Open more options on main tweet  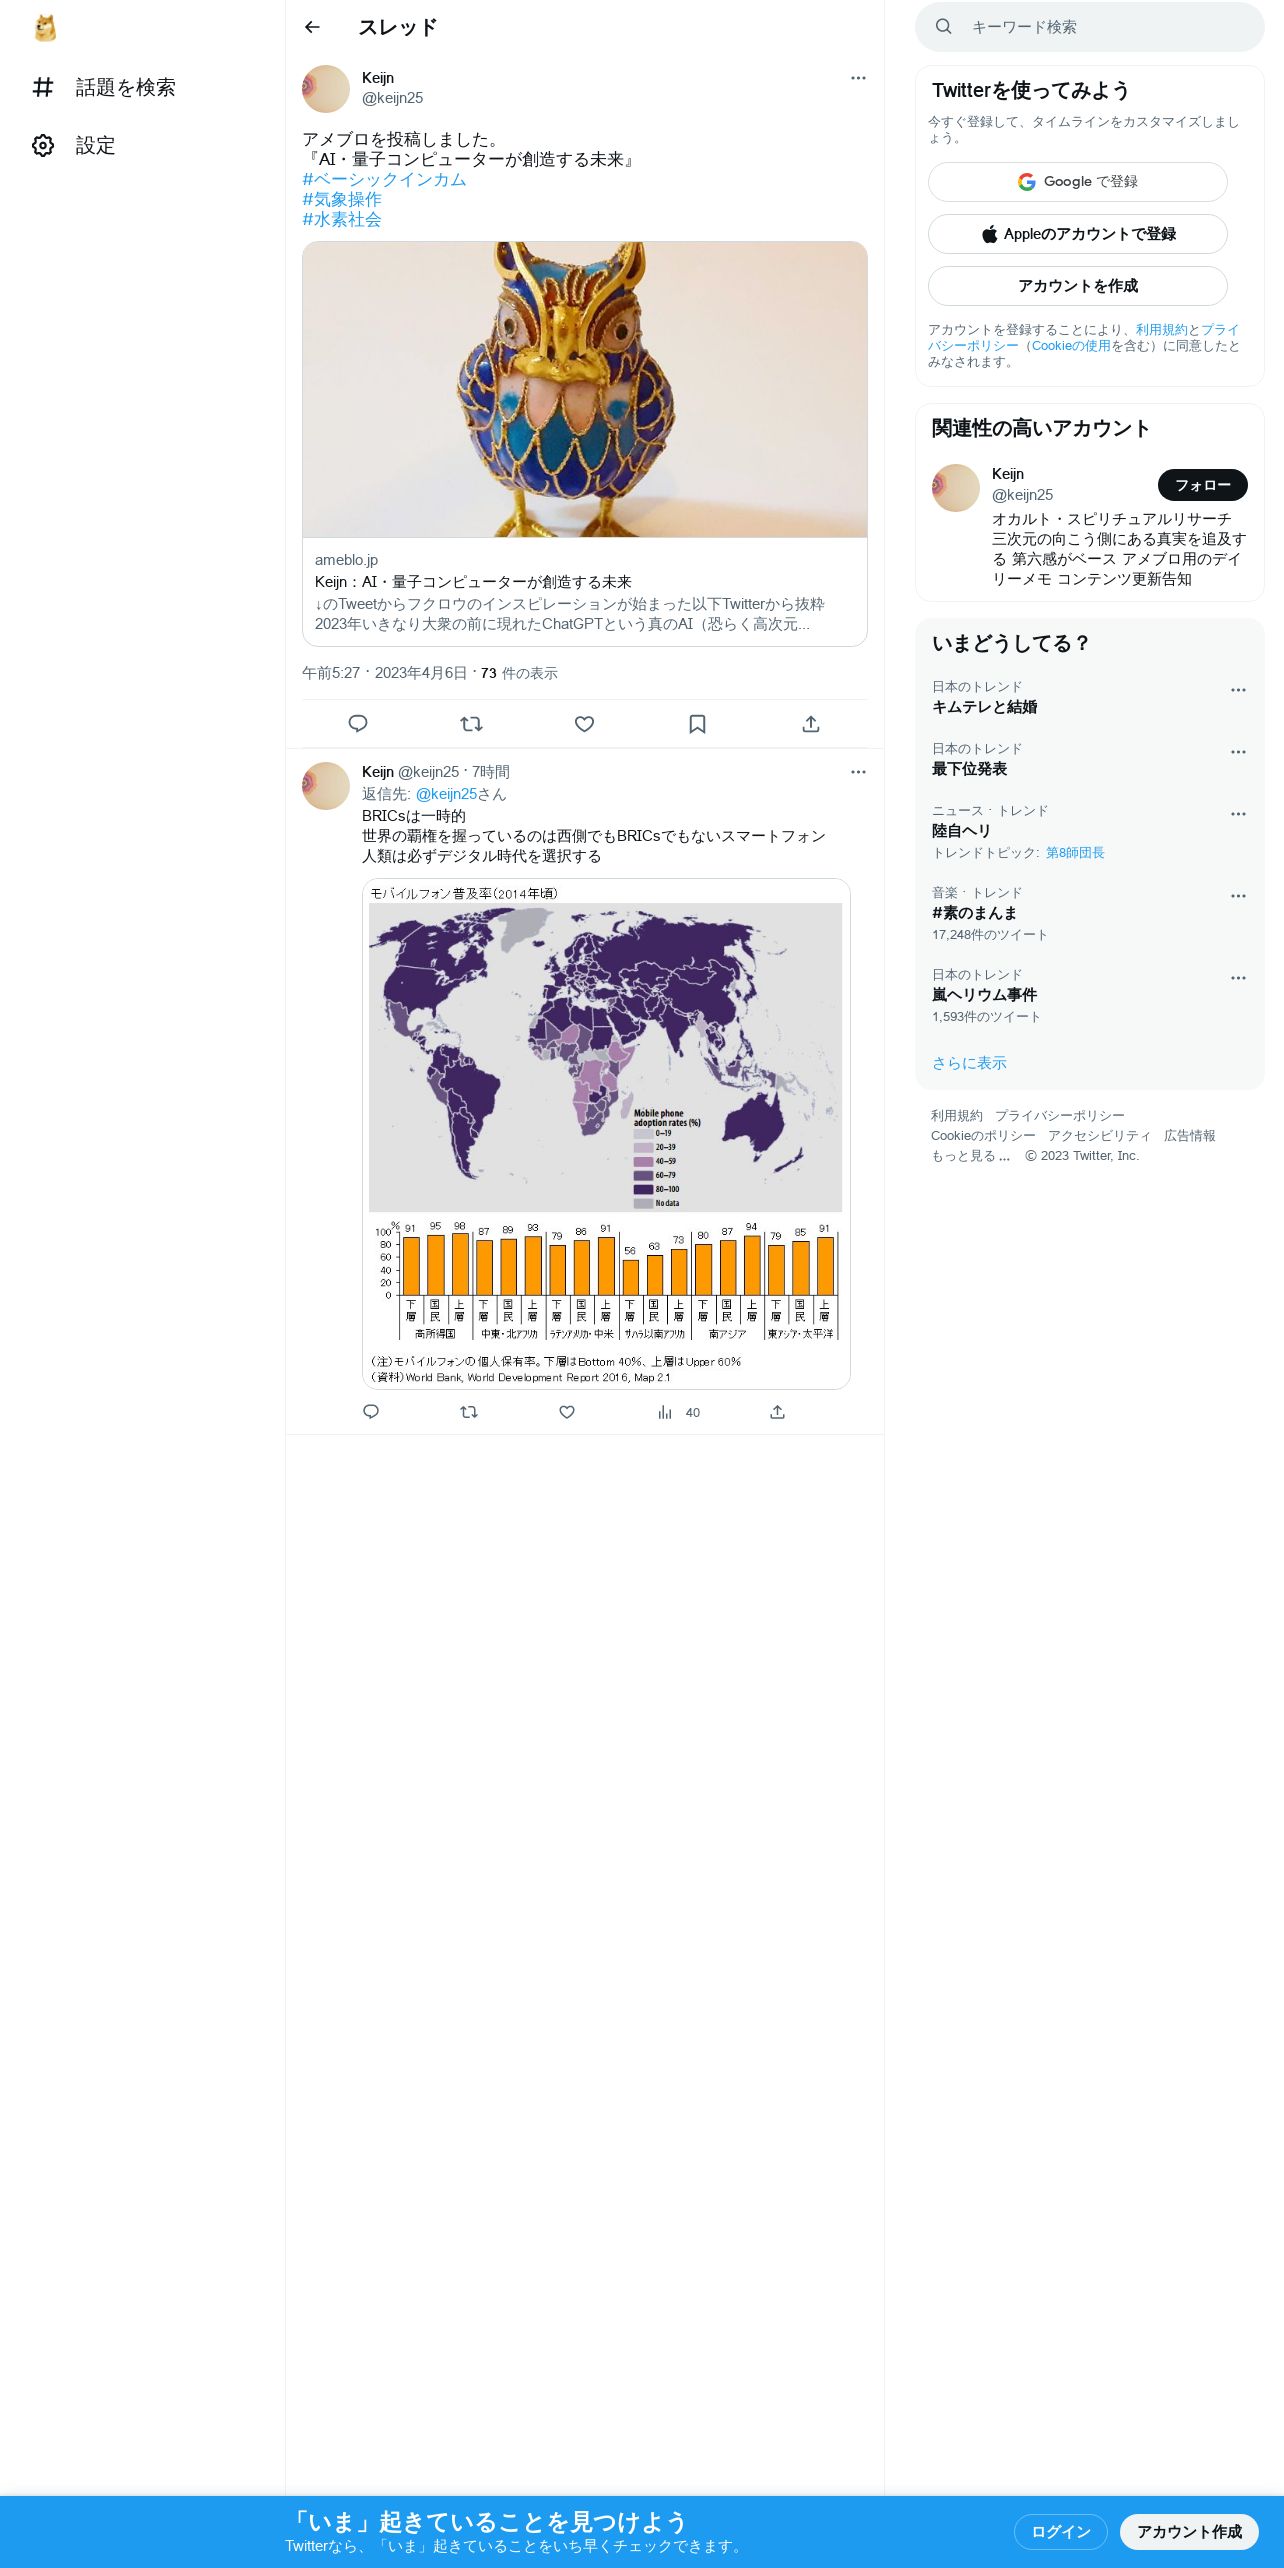point(858,78)
